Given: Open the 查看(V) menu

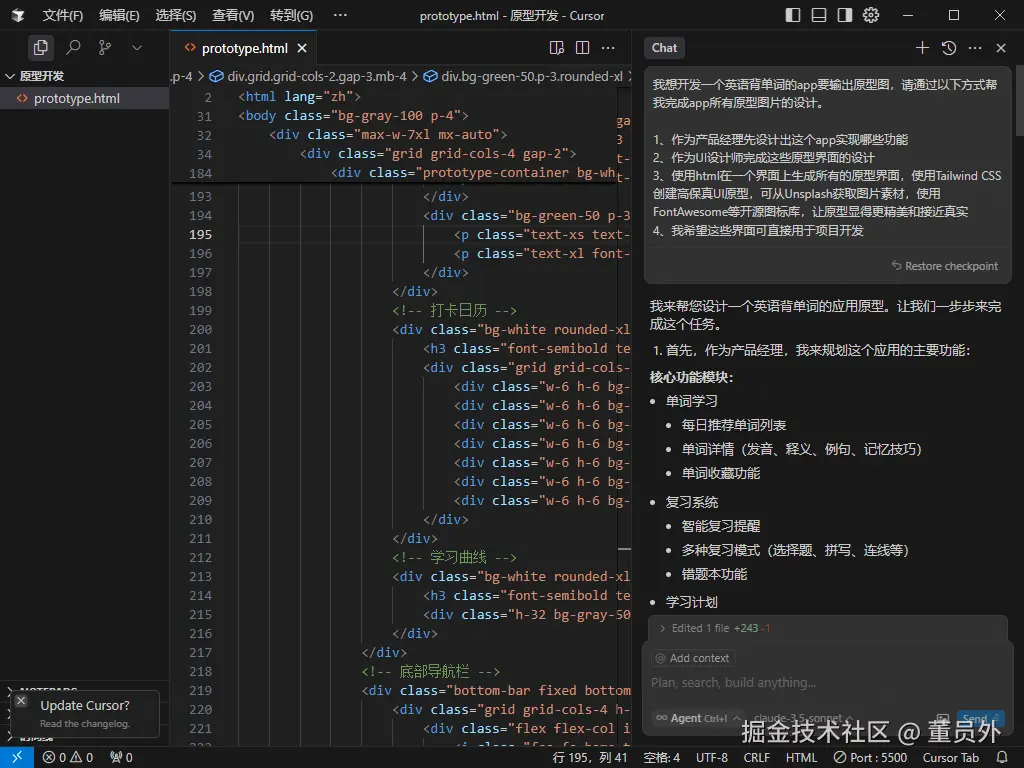Looking at the screenshot, I should (233, 15).
